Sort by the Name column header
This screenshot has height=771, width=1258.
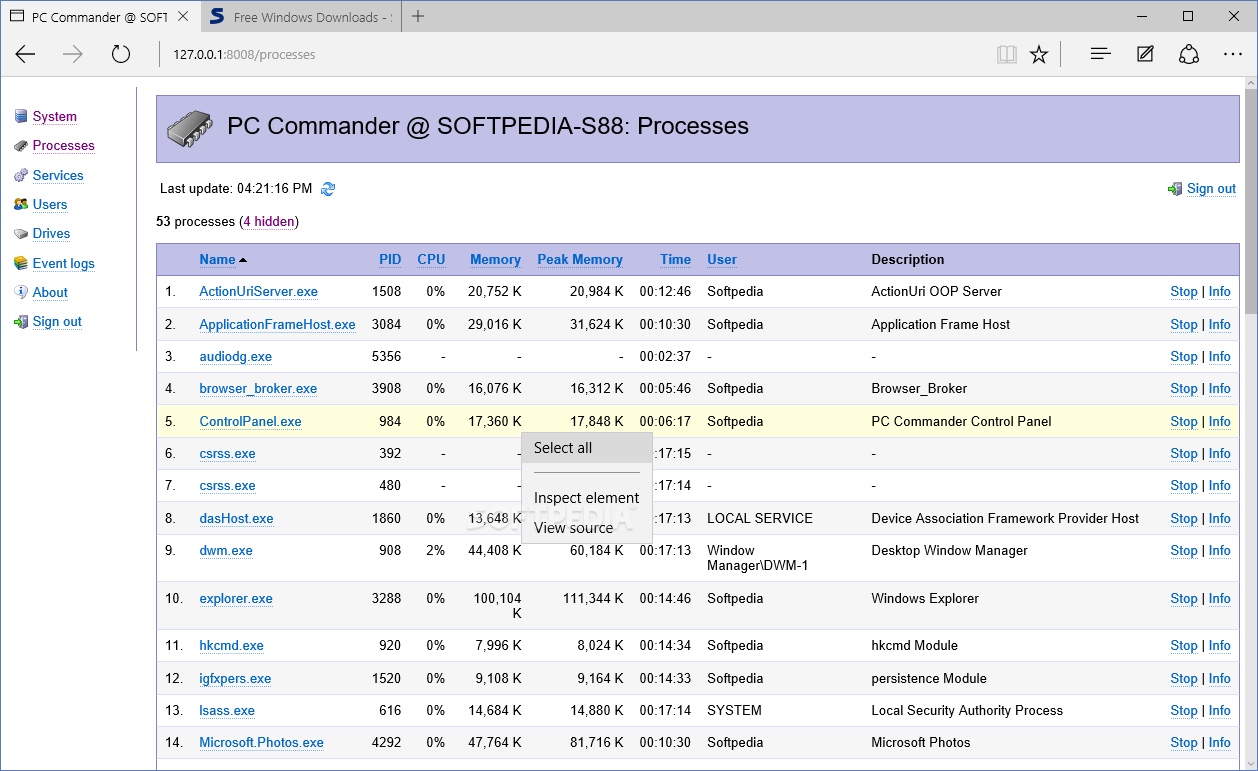pos(217,259)
